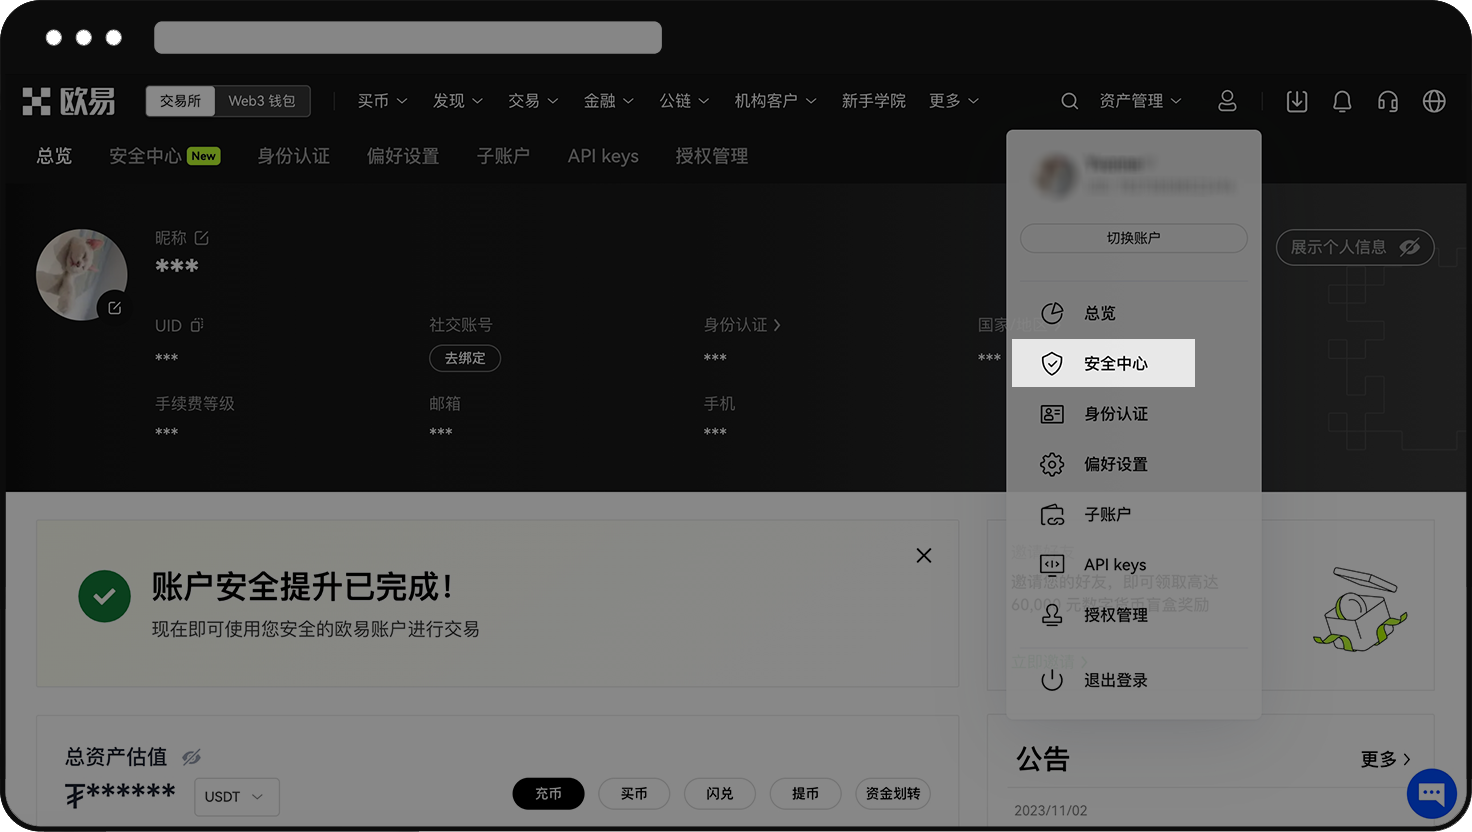Edit profile picture via the avatar edit icon
The image size is (1472, 832).
pyautogui.click(x=115, y=308)
